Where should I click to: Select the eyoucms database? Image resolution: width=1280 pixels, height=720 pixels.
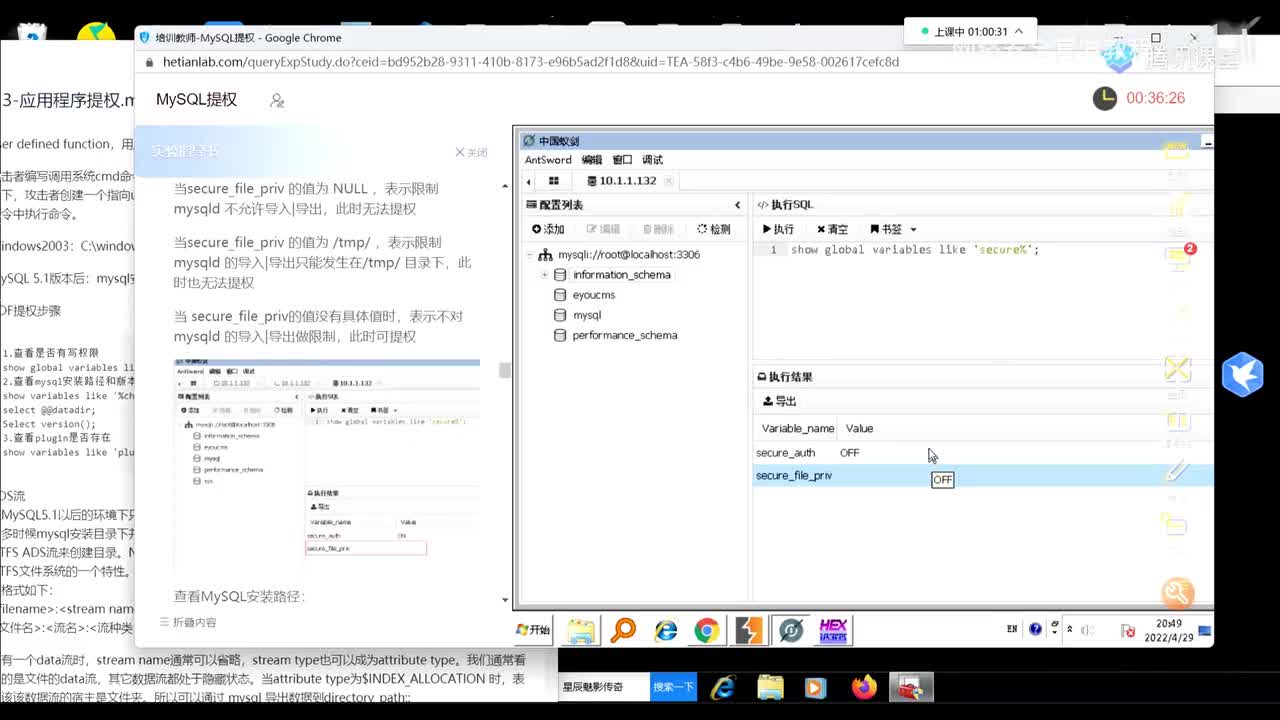tap(593, 295)
